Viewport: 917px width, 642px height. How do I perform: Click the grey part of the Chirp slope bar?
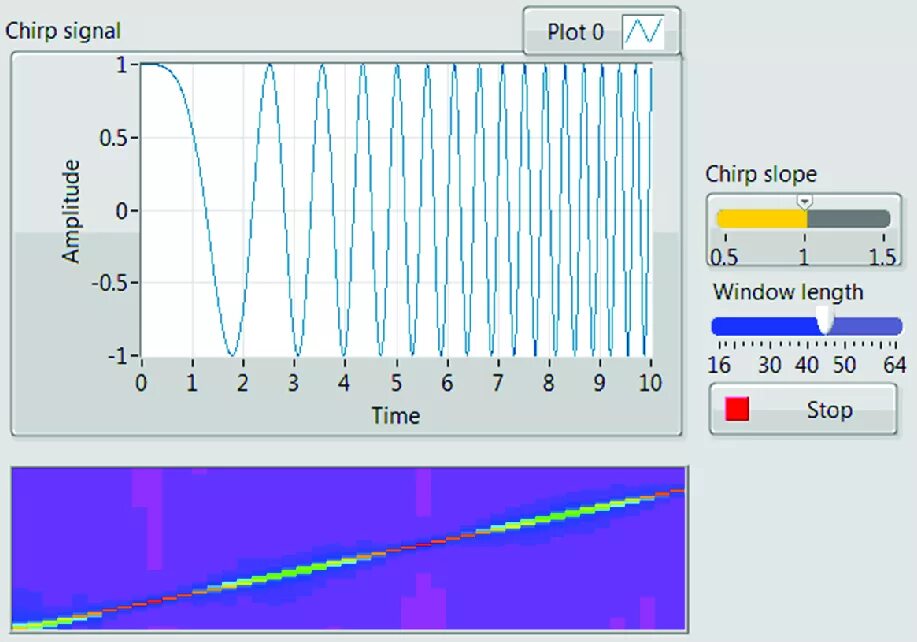click(849, 219)
